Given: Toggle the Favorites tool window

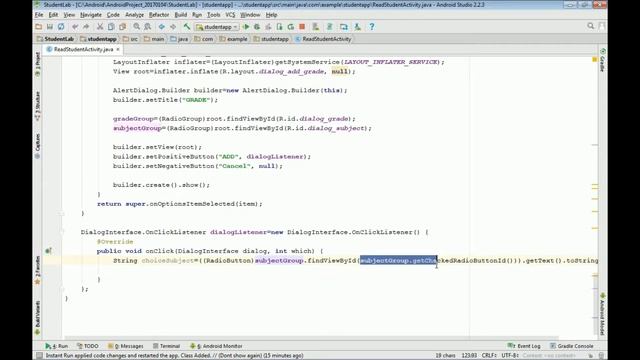Looking at the screenshot, I should (38, 270).
